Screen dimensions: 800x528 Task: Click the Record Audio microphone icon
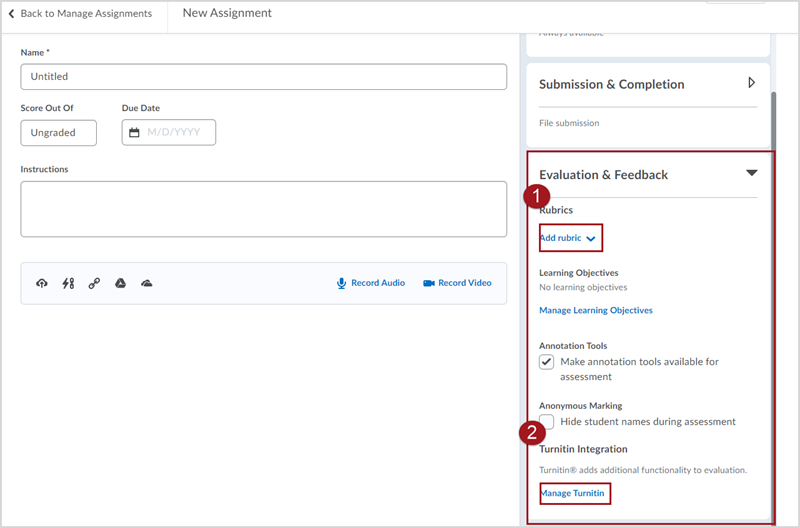tap(341, 283)
